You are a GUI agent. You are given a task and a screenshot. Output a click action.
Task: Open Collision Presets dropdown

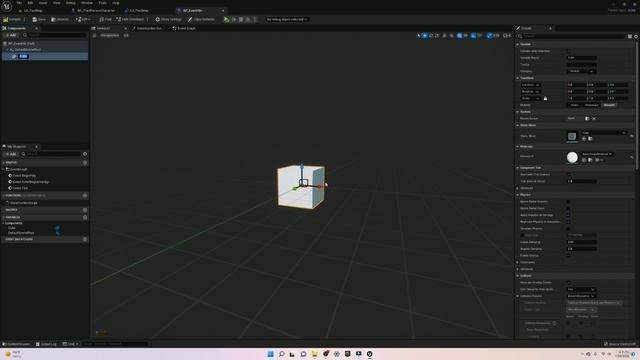click(x=581, y=296)
